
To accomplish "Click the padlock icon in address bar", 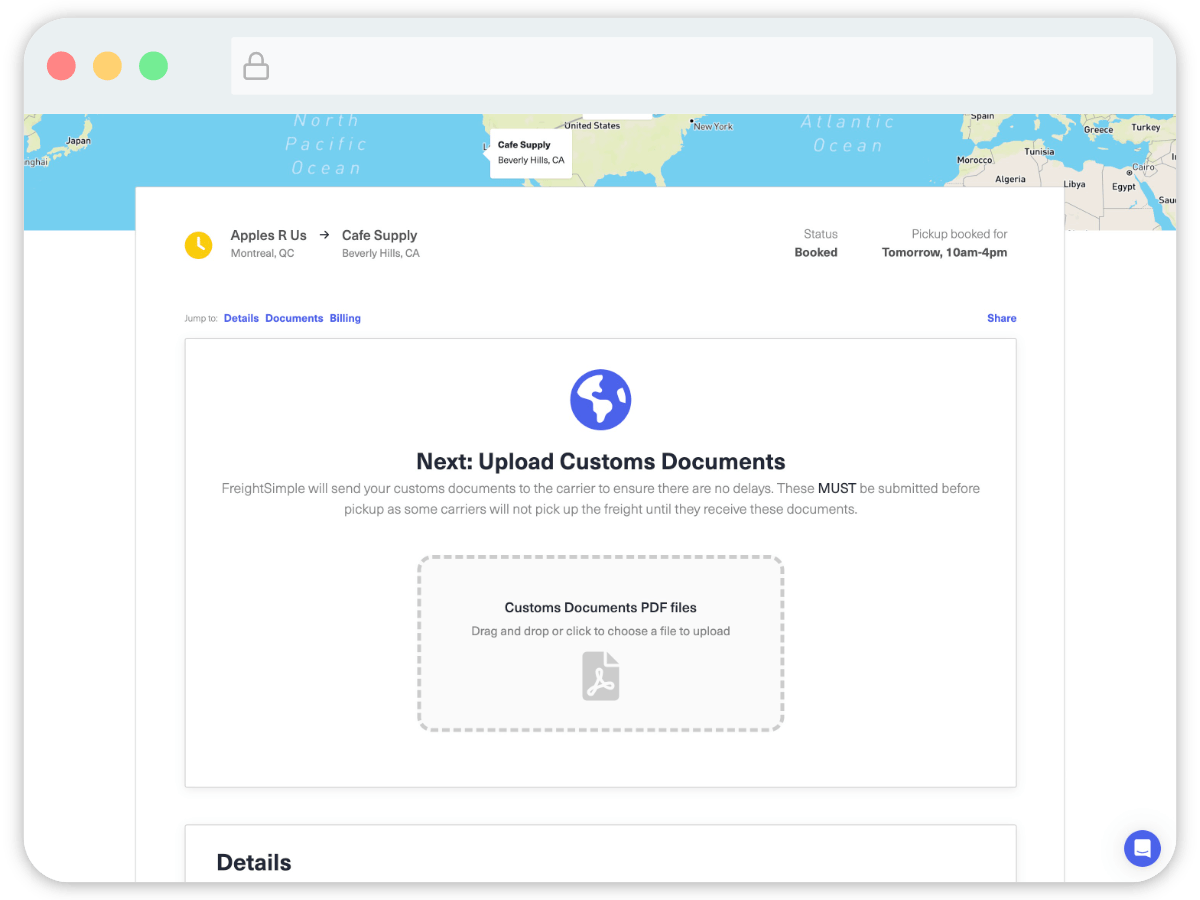I will click(x=256, y=67).
